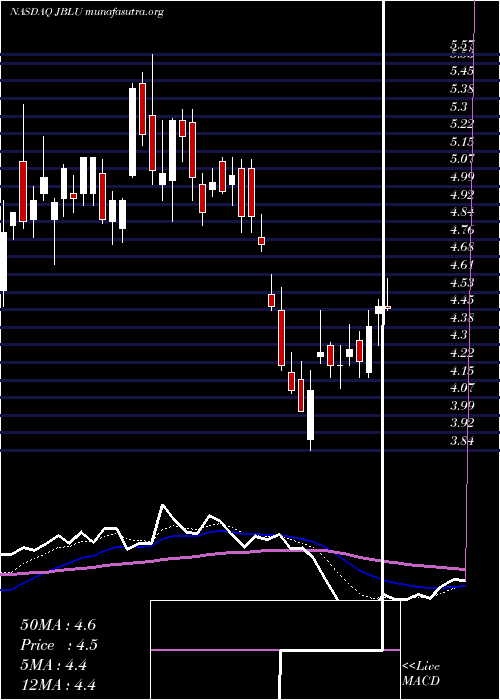
Task: Click the 50MA : 4.6 readout
Action: pyautogui.click(x=58, y=625)
